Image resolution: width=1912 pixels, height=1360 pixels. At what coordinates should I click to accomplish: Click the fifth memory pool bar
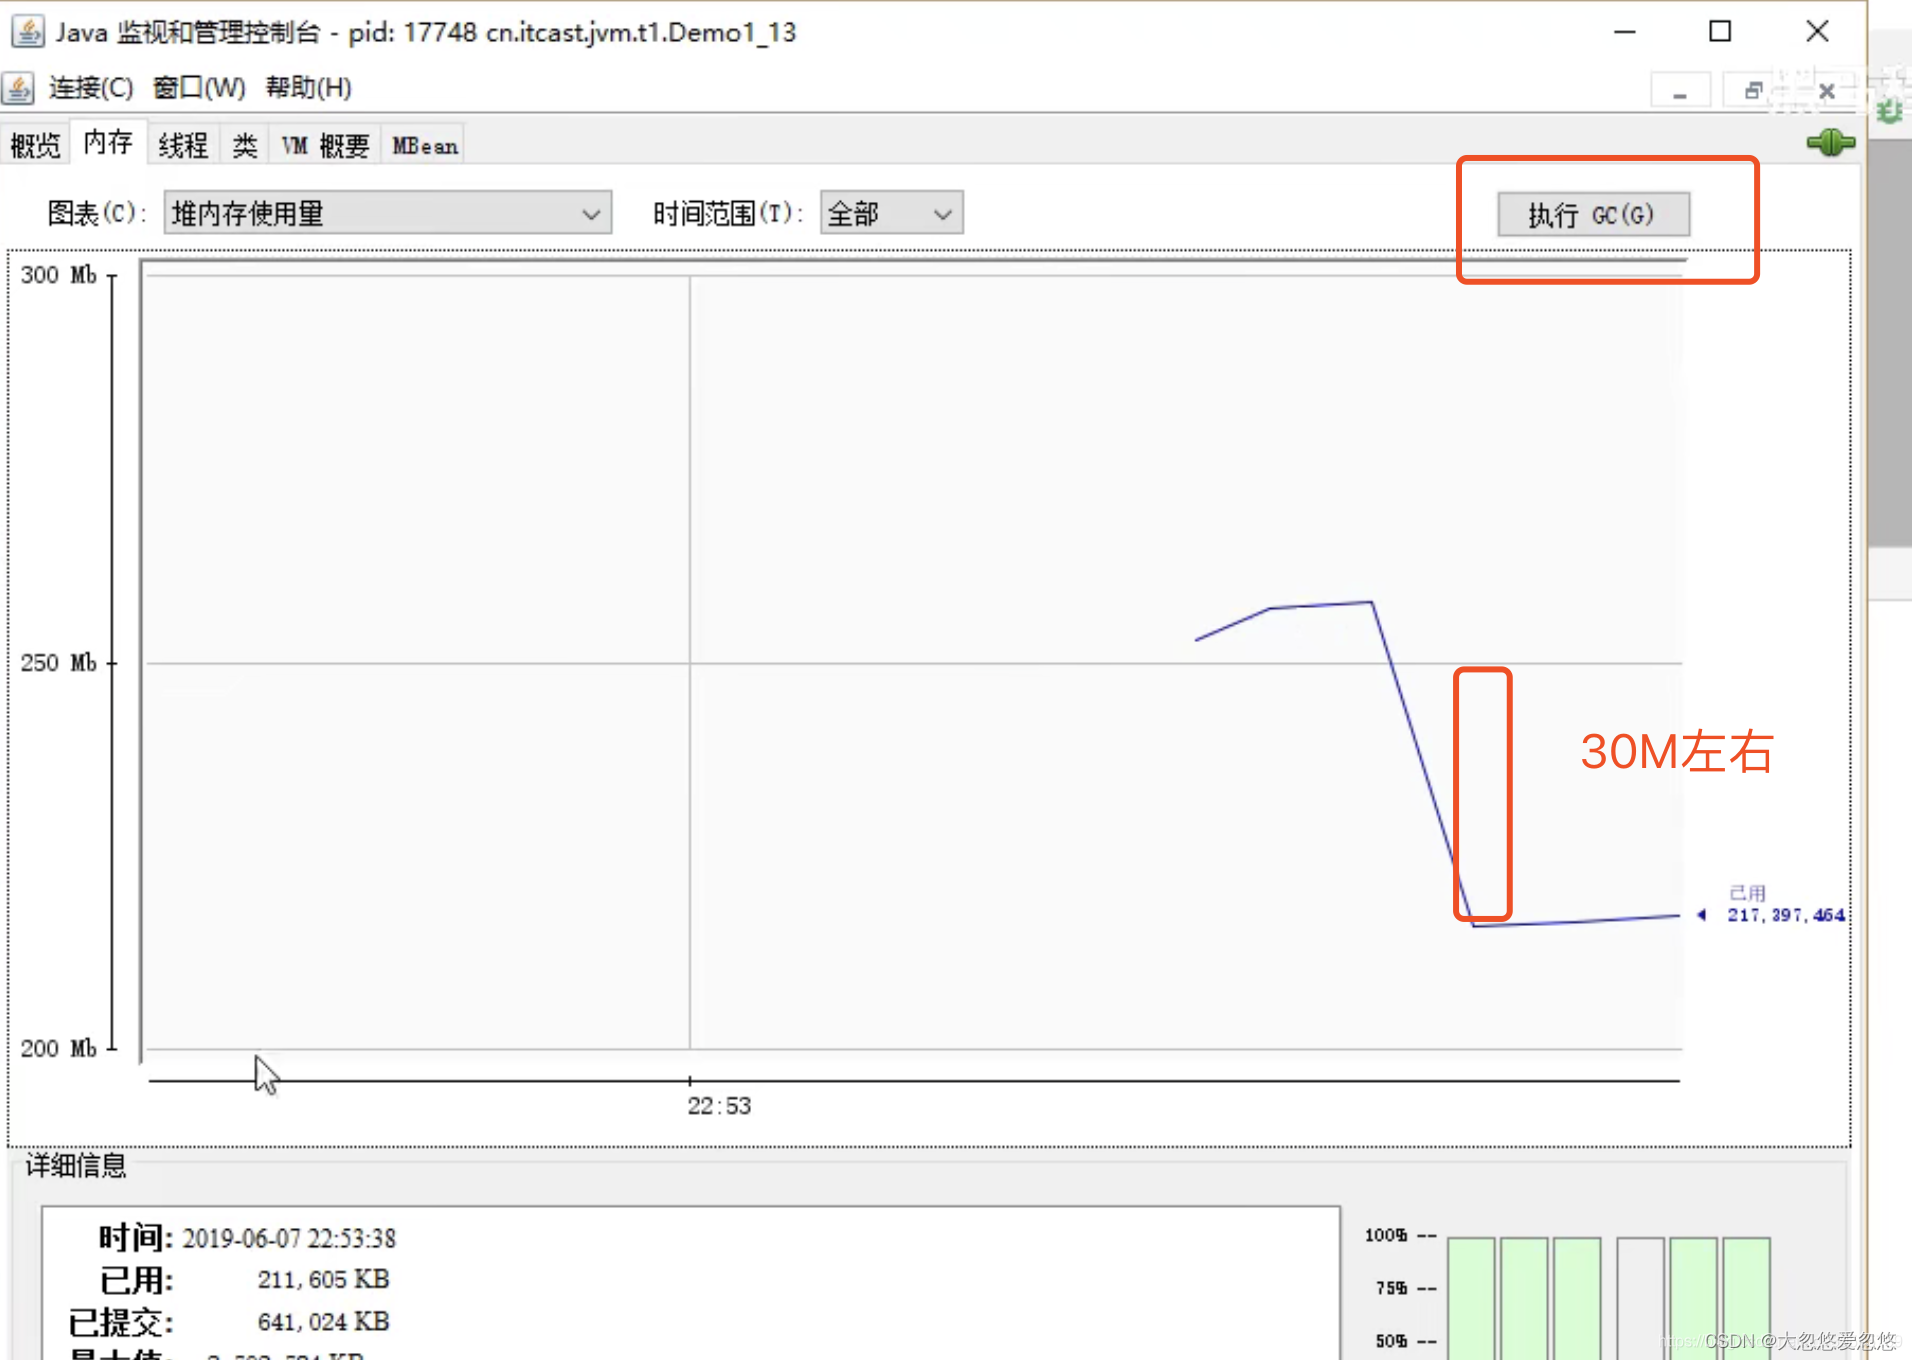point(1693,1298)
